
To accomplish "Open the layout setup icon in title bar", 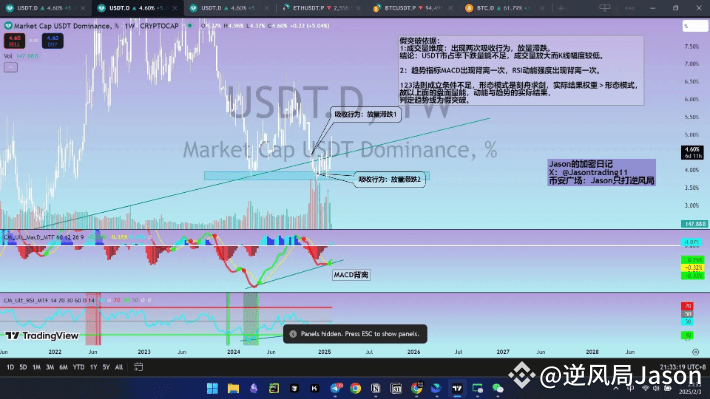I will 604,8.
